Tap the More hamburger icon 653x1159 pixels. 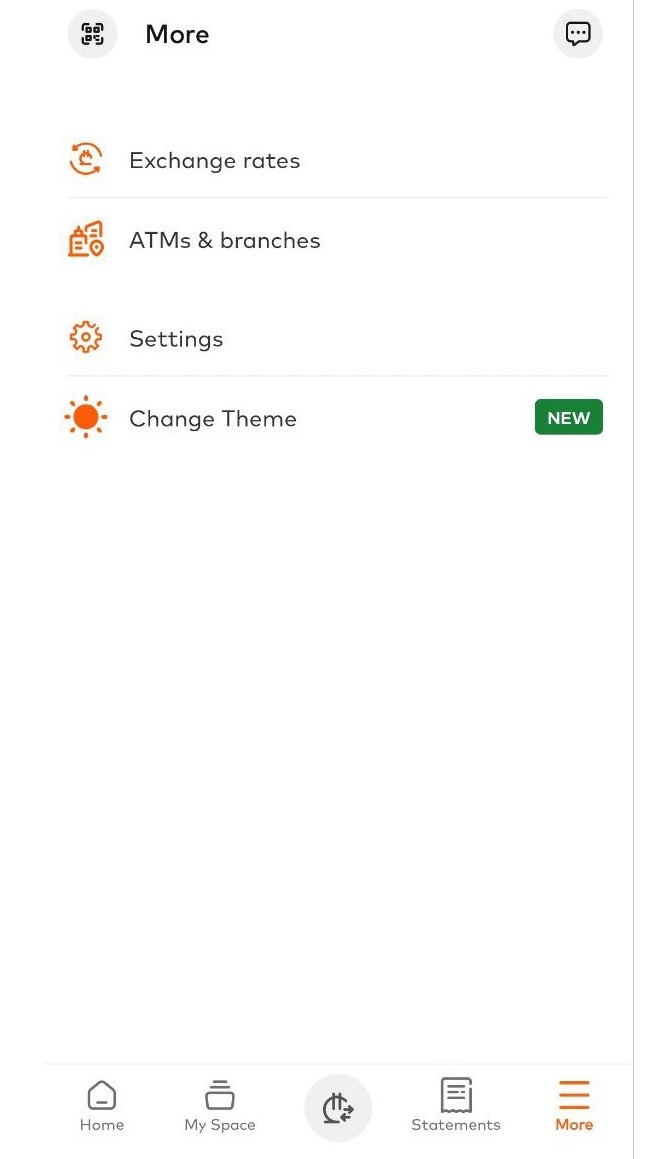point(574,1095)
